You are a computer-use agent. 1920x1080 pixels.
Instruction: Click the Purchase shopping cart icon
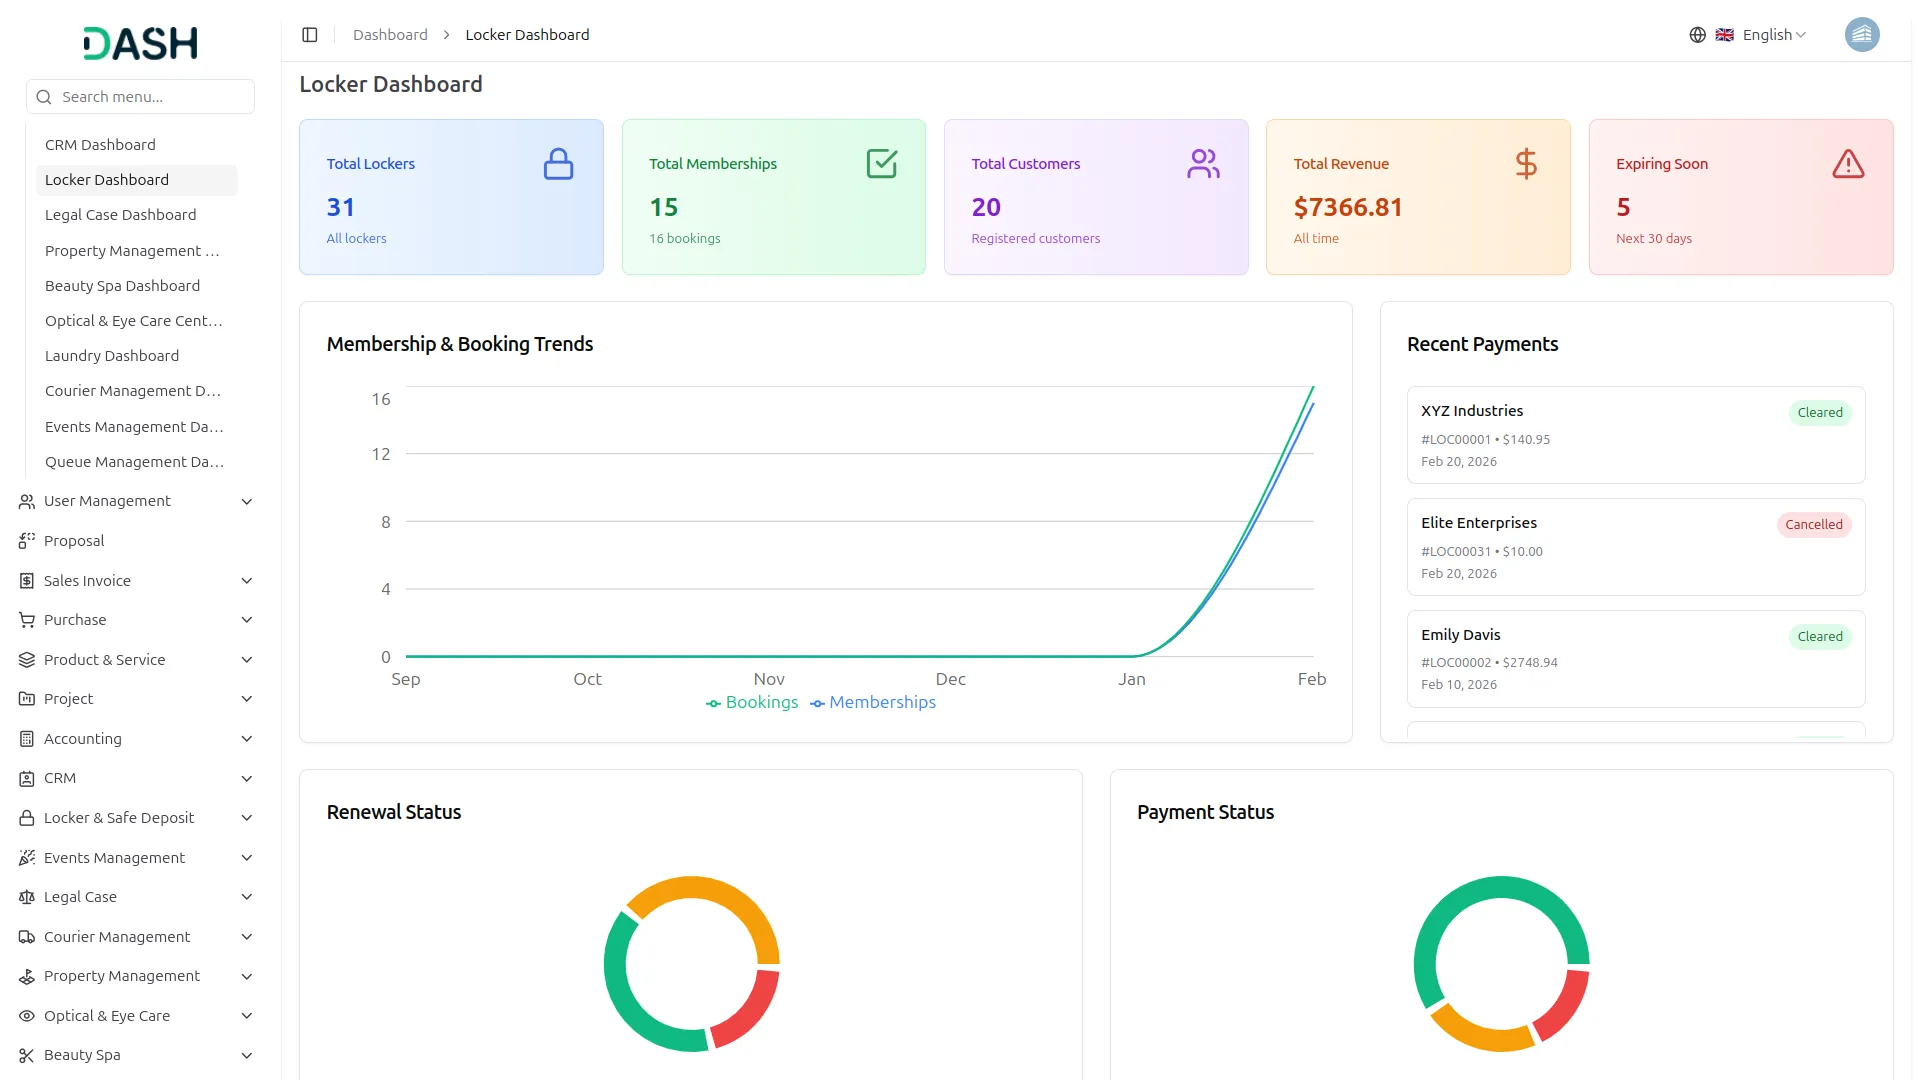click(x=26, y=620)
